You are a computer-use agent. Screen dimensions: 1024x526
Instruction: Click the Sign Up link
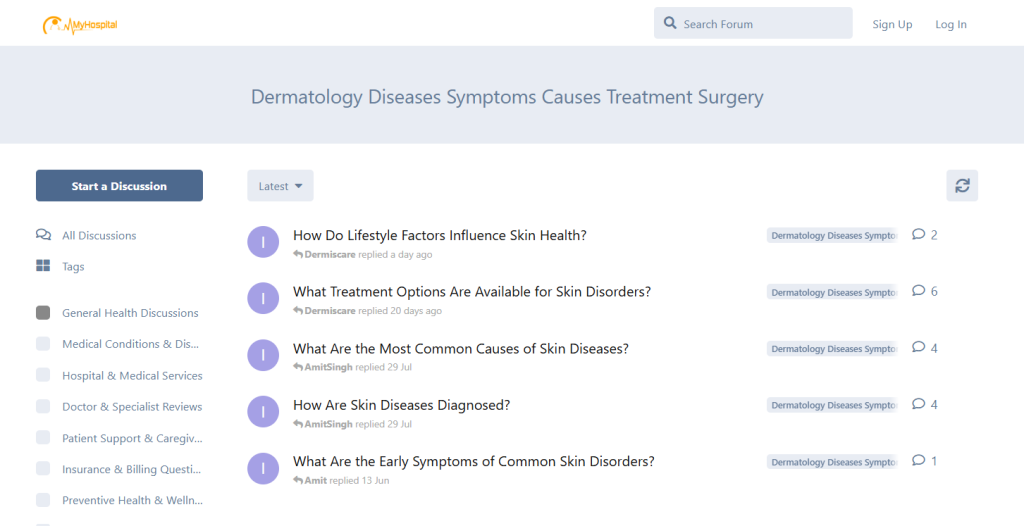click(892, 24)
